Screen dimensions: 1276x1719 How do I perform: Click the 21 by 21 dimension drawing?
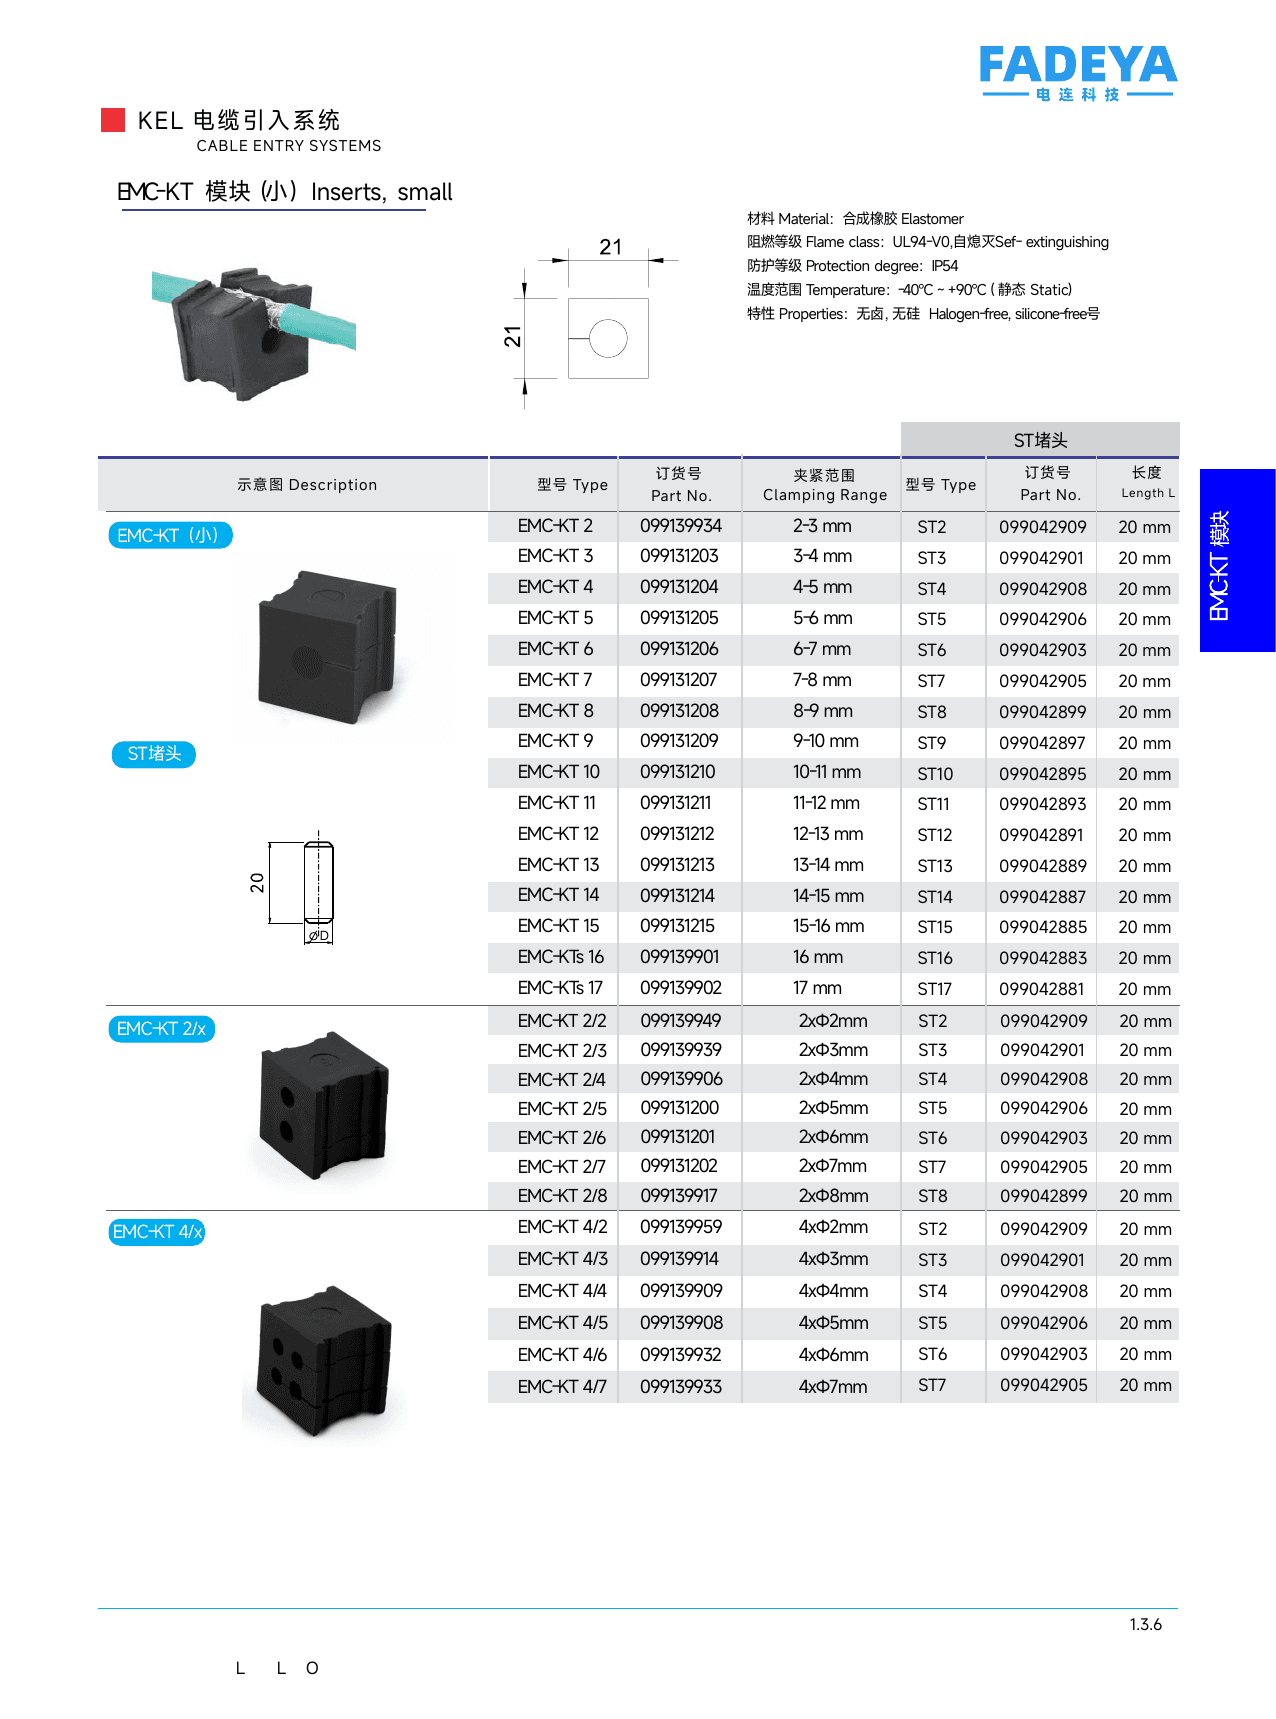(590, 322)
